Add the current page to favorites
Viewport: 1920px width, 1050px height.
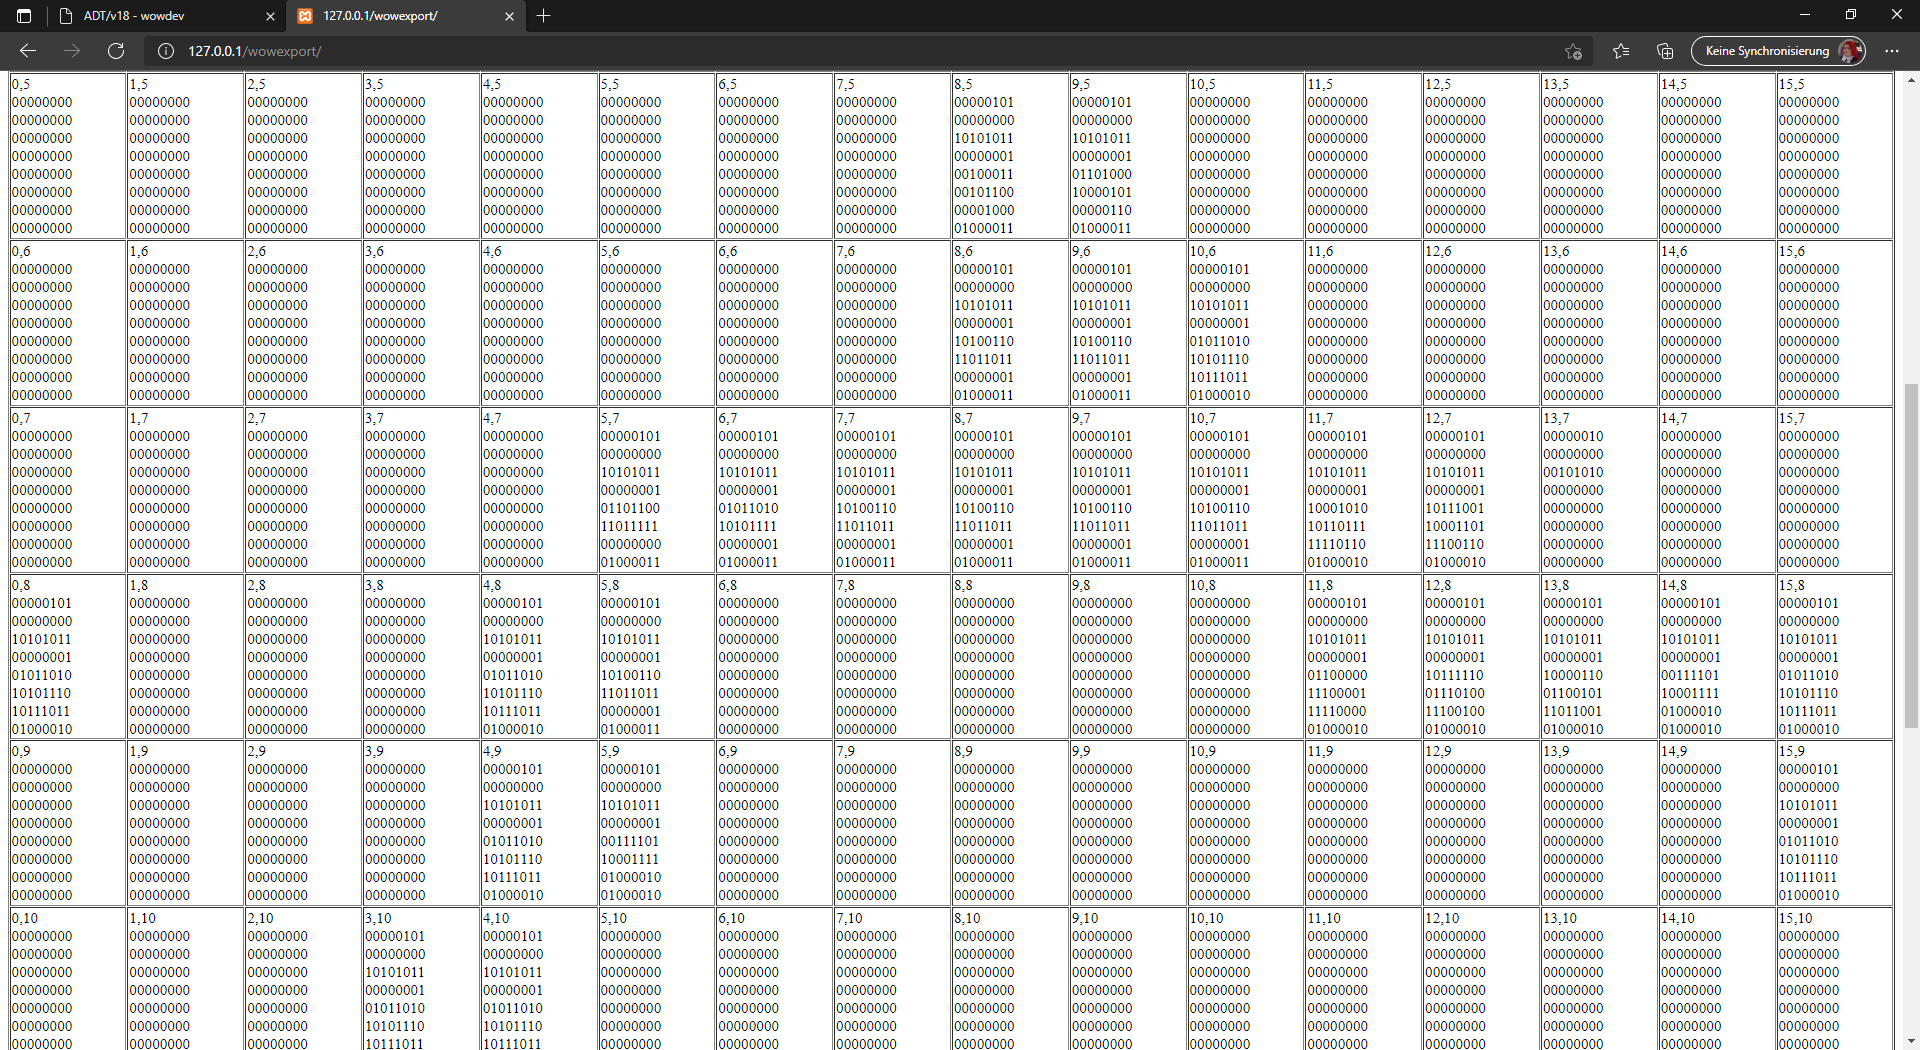[1573, 51]
